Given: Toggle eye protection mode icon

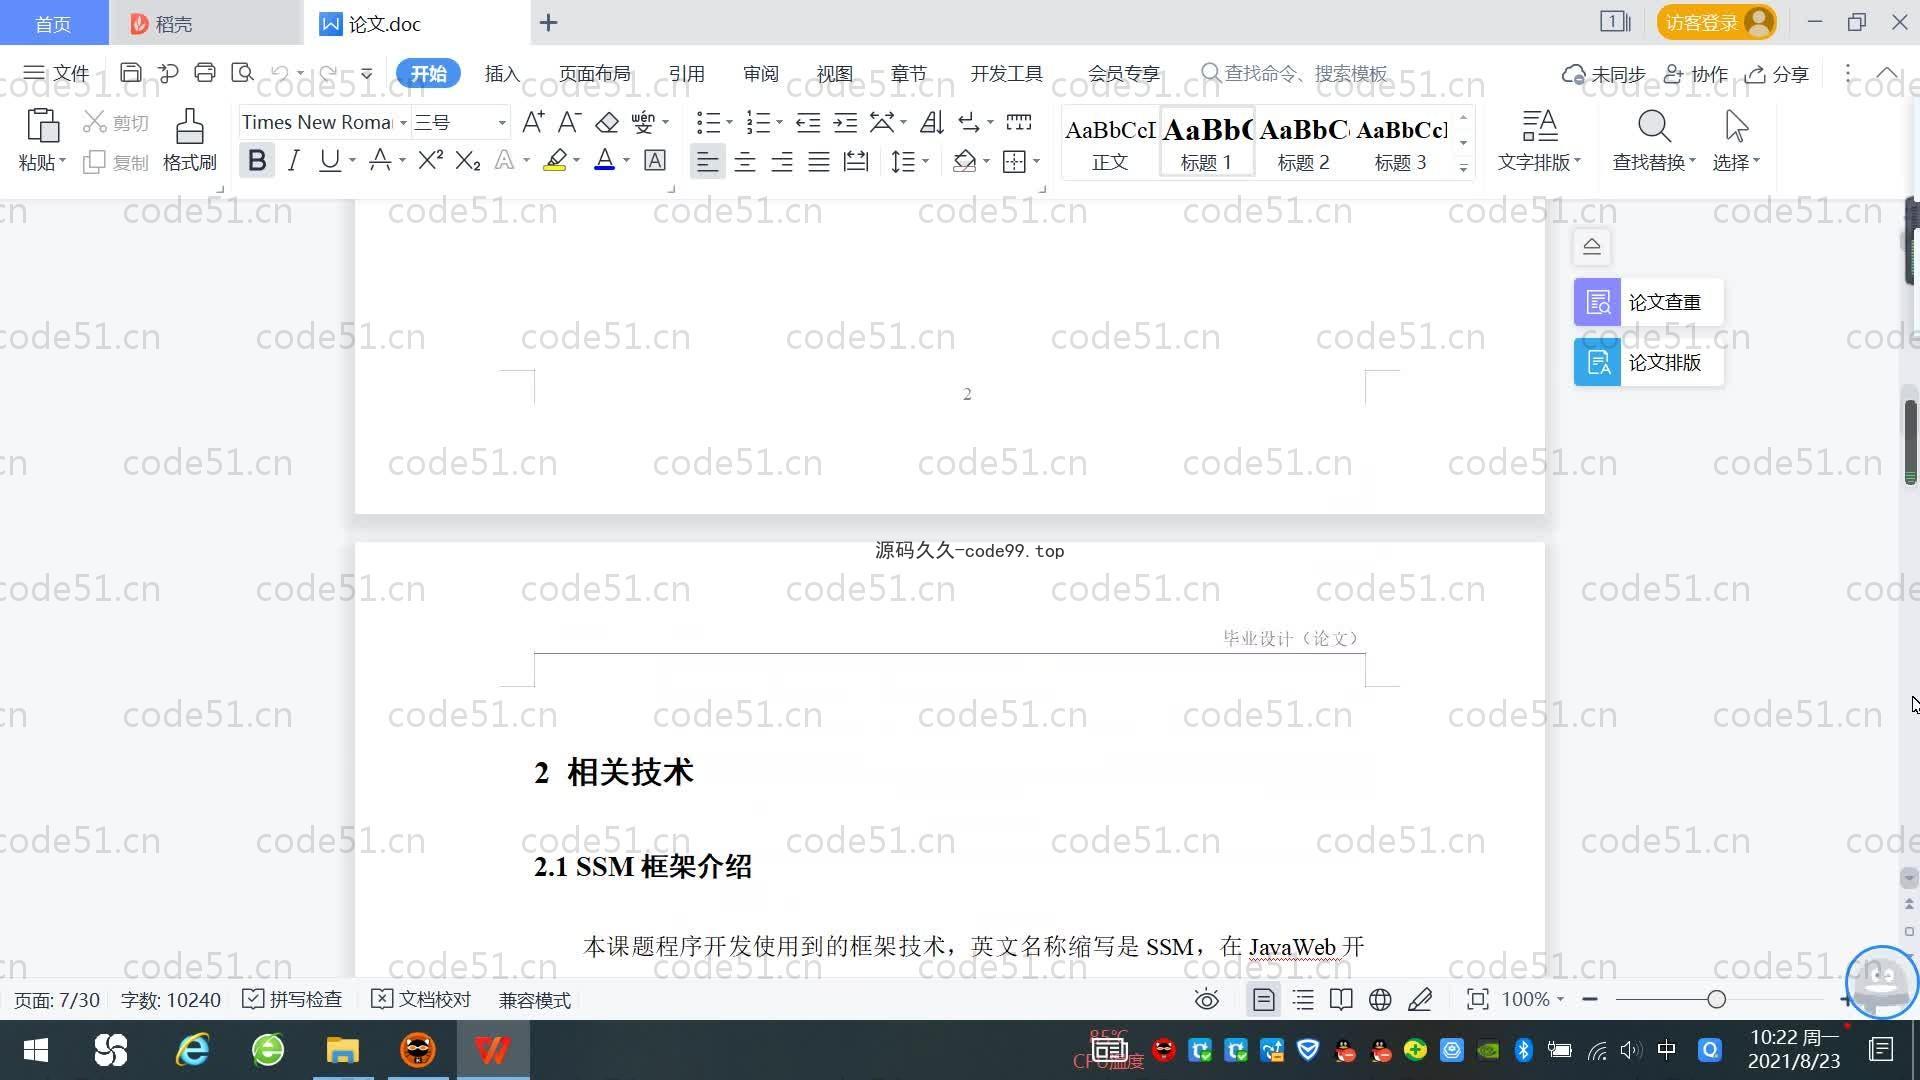Looking at the screenshot, I should click(1207, 999).
